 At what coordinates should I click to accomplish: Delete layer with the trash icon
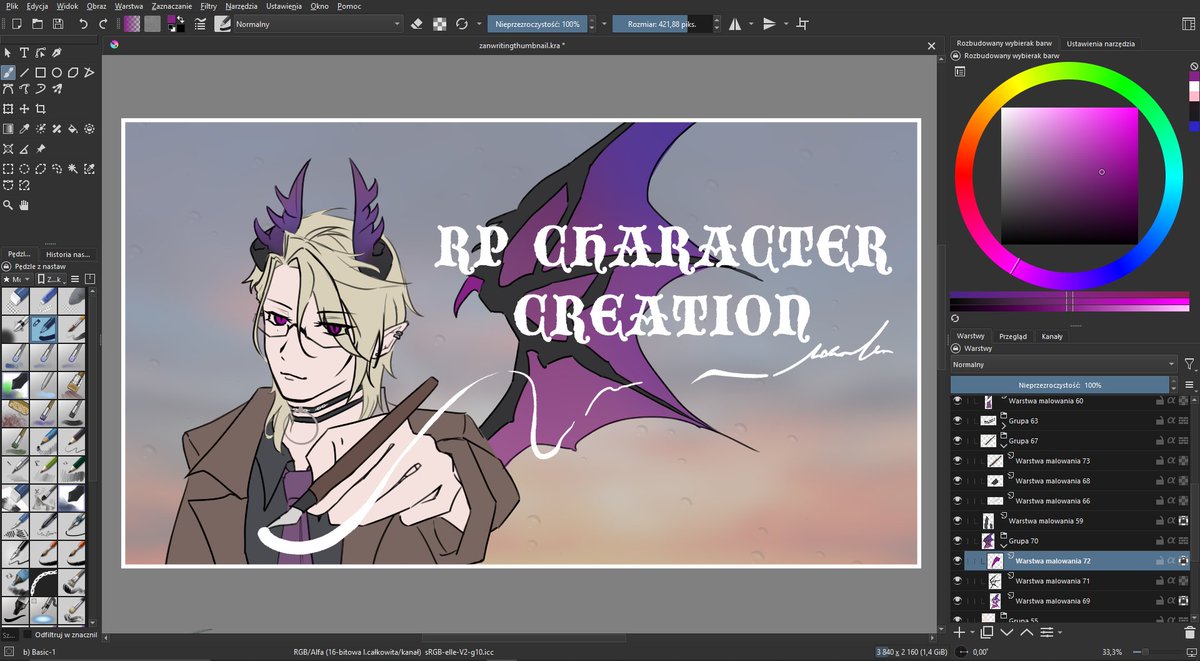[1190, 632]
